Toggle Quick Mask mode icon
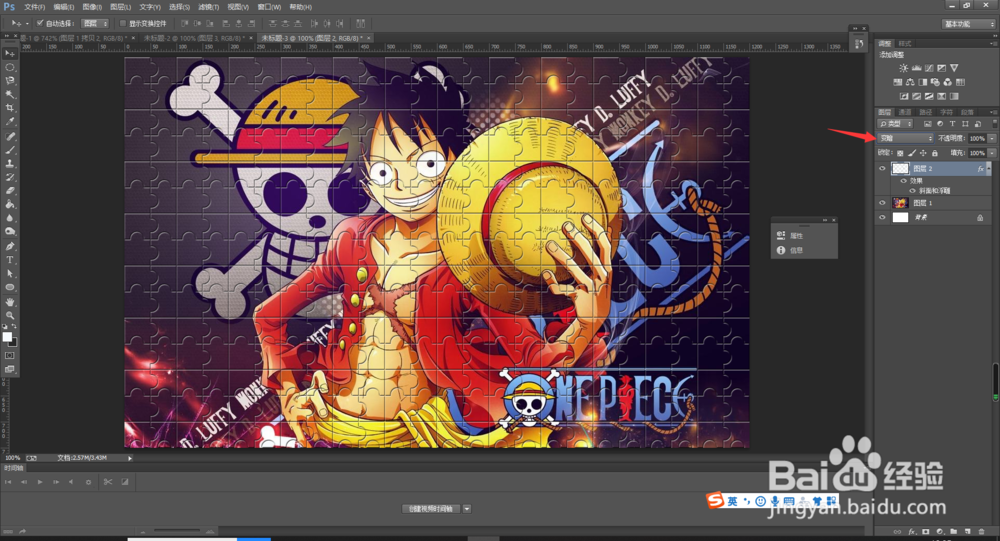Image resolution: width=1000 pixels, height=541 pixels. click(10, 355)
